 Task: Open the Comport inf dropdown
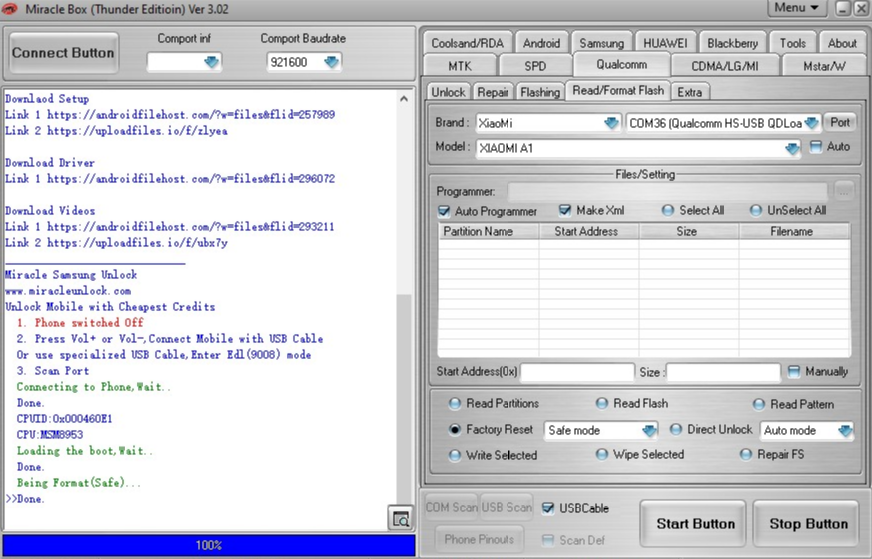[x=211, y=62]
